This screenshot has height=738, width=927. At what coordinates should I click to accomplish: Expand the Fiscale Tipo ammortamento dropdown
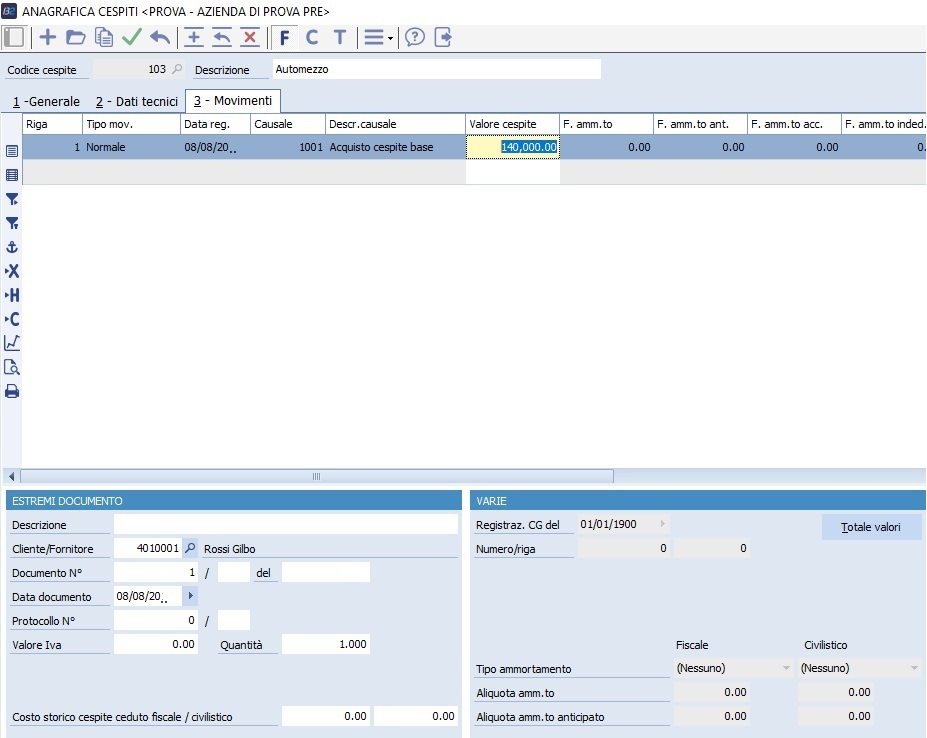(x=734, y=668)
